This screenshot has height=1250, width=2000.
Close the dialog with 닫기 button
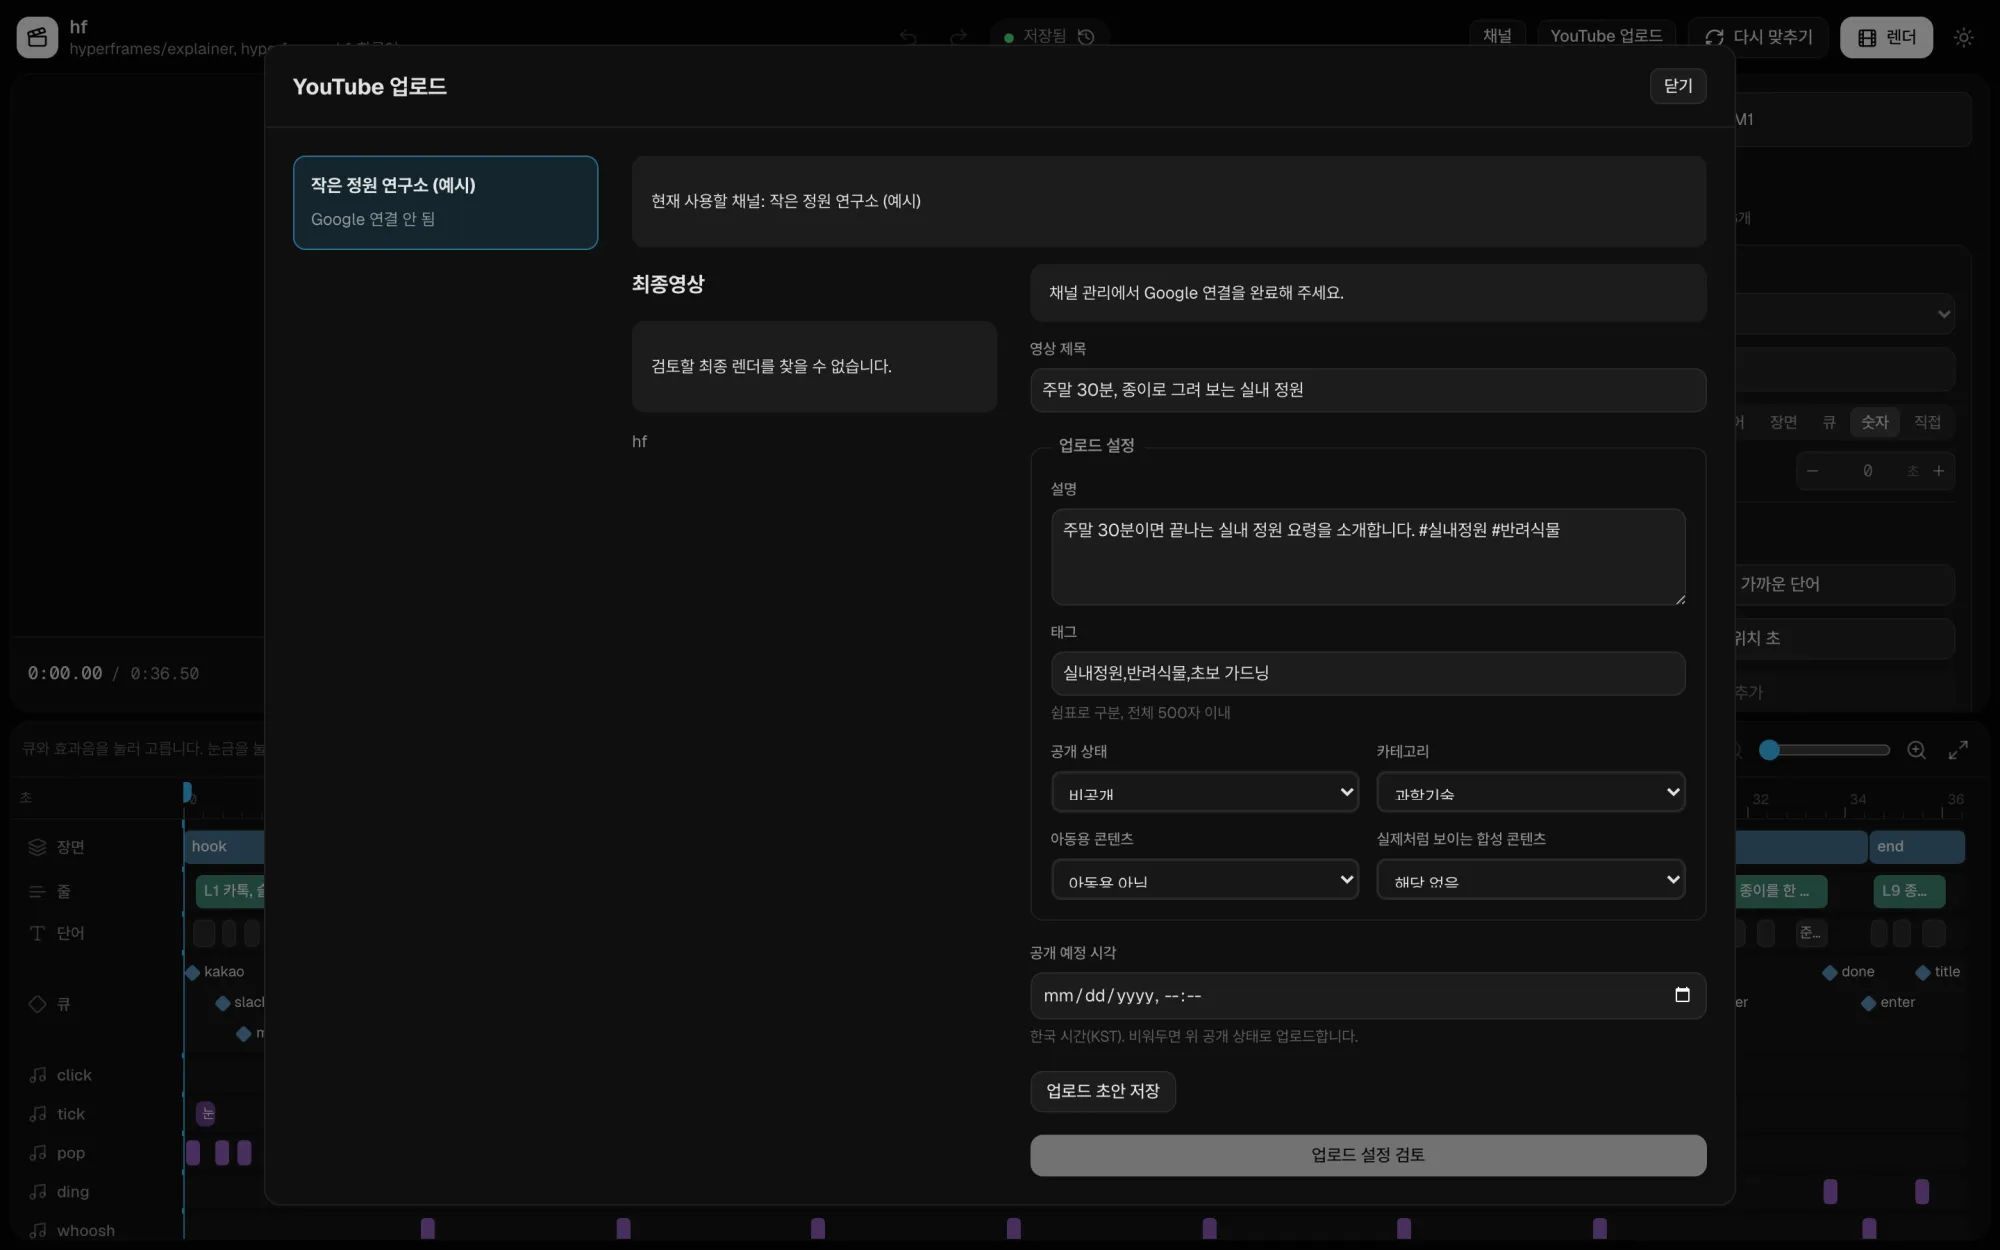click(x=1678, y=86)
